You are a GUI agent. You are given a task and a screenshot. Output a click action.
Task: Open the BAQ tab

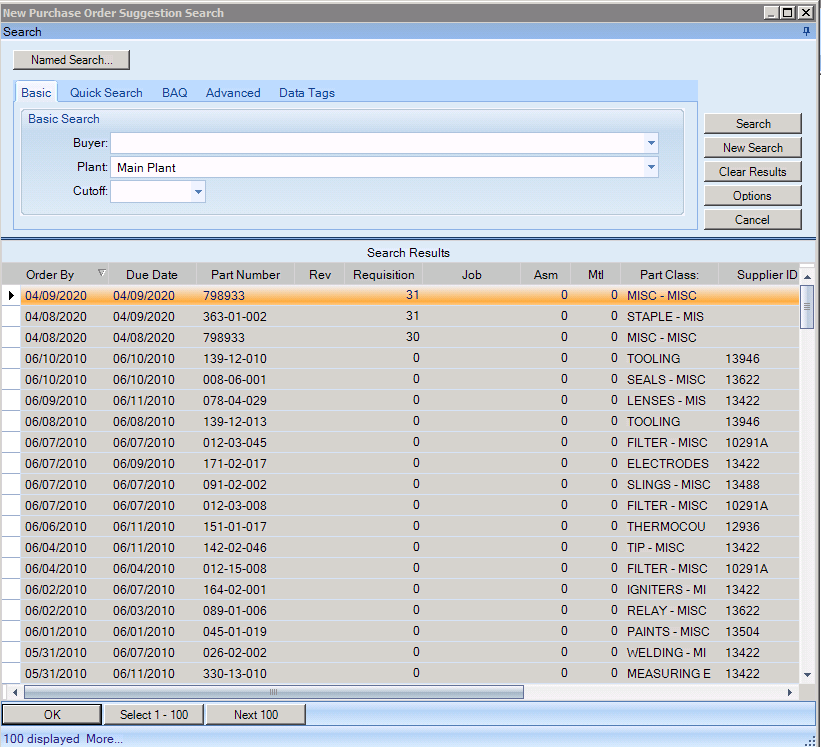coord(174,93)
